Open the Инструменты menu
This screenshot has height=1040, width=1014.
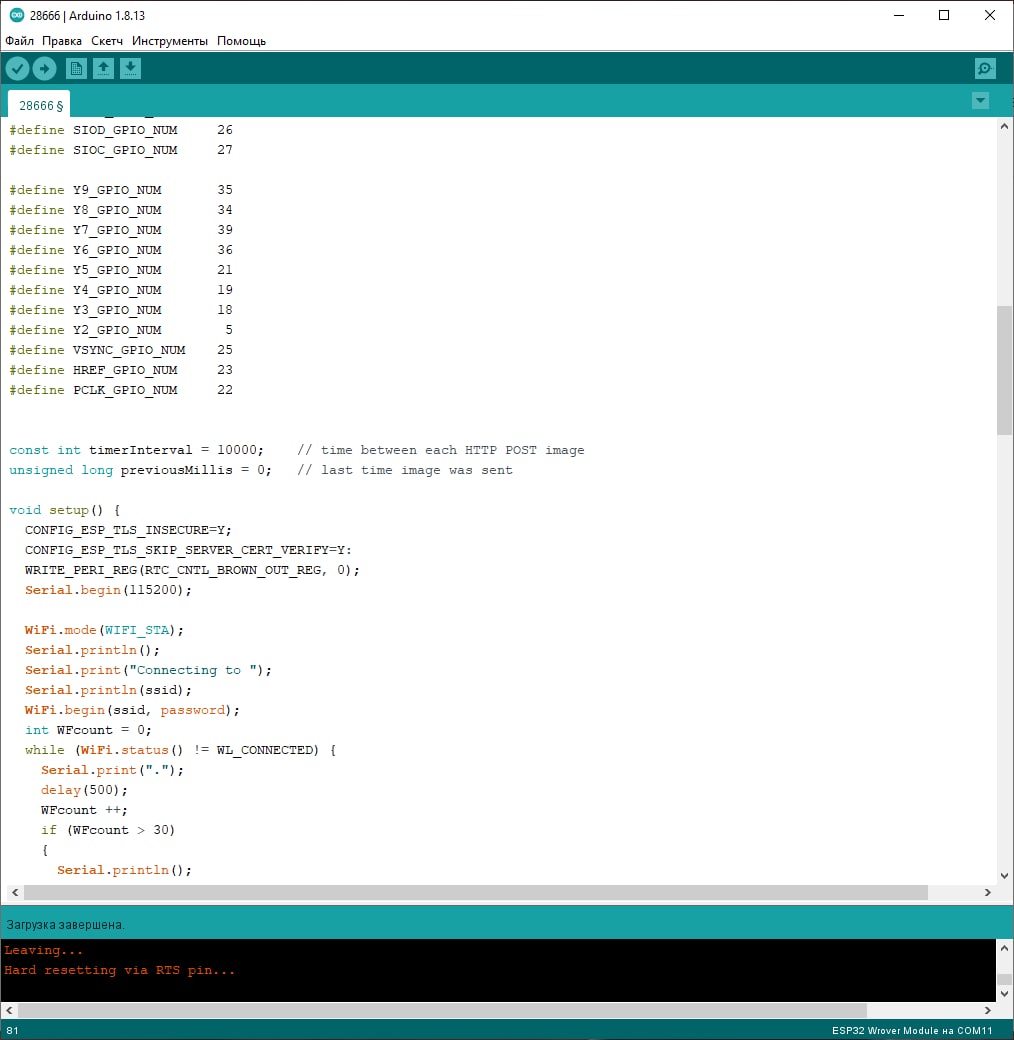[170, 41]
